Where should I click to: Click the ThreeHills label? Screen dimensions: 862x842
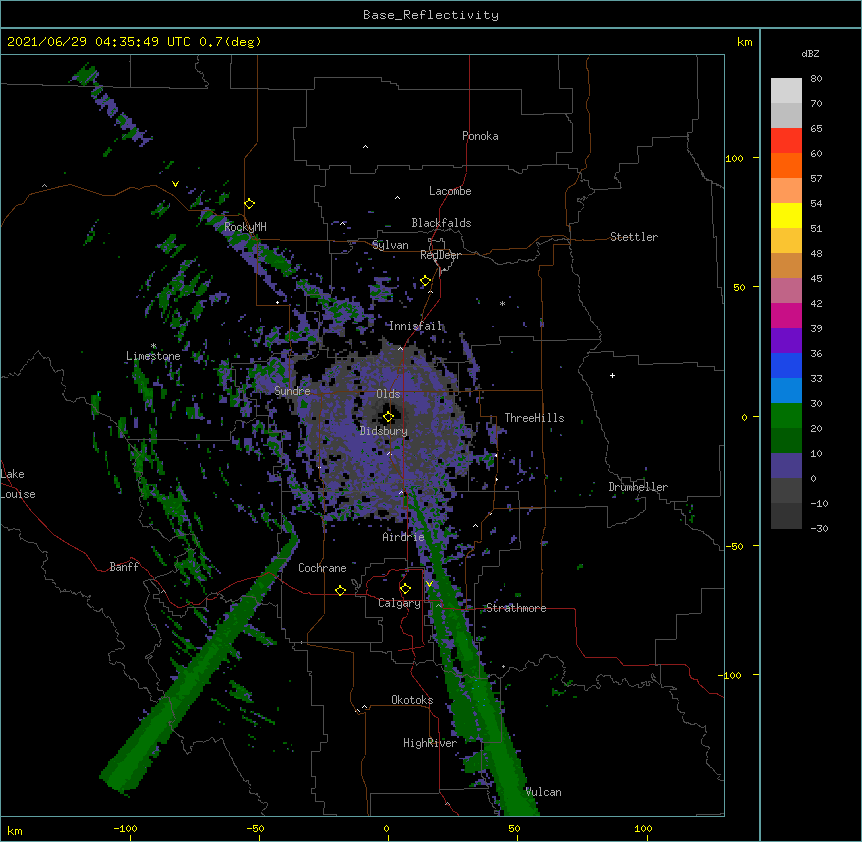point(534,418)
